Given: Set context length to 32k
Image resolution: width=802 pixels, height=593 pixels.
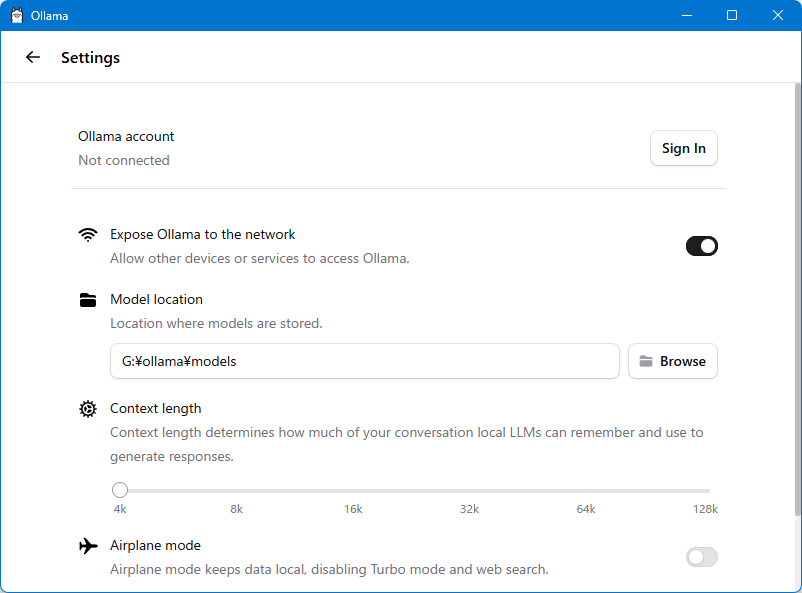Looking at the screenshot, I should tap(470, 491).
